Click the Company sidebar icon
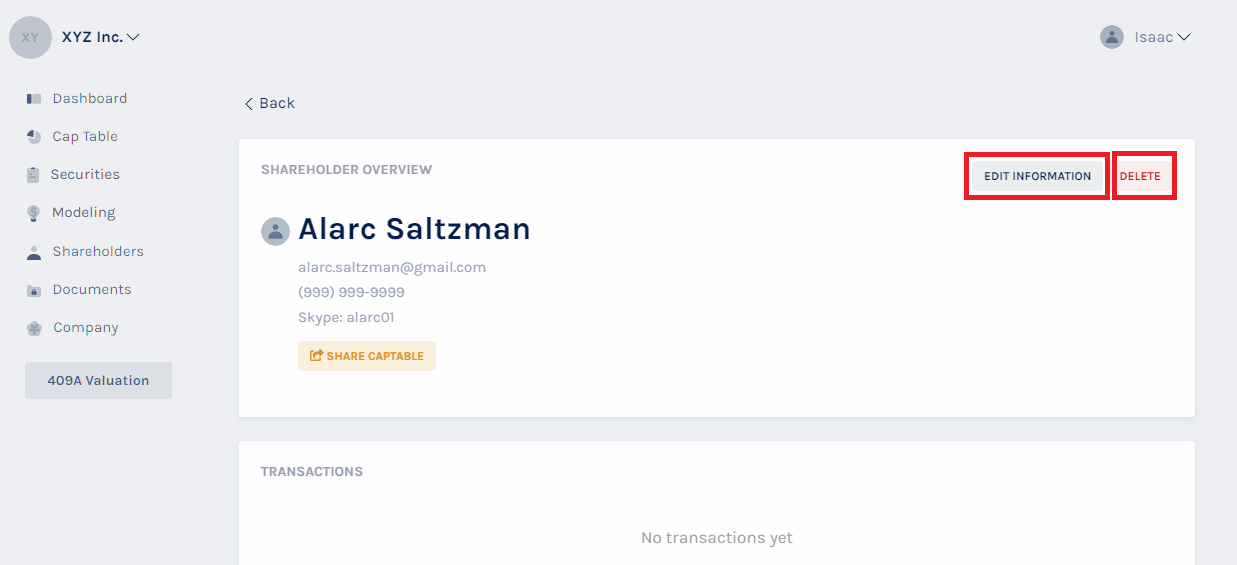1237x565 pixels. tap(34, 328)
